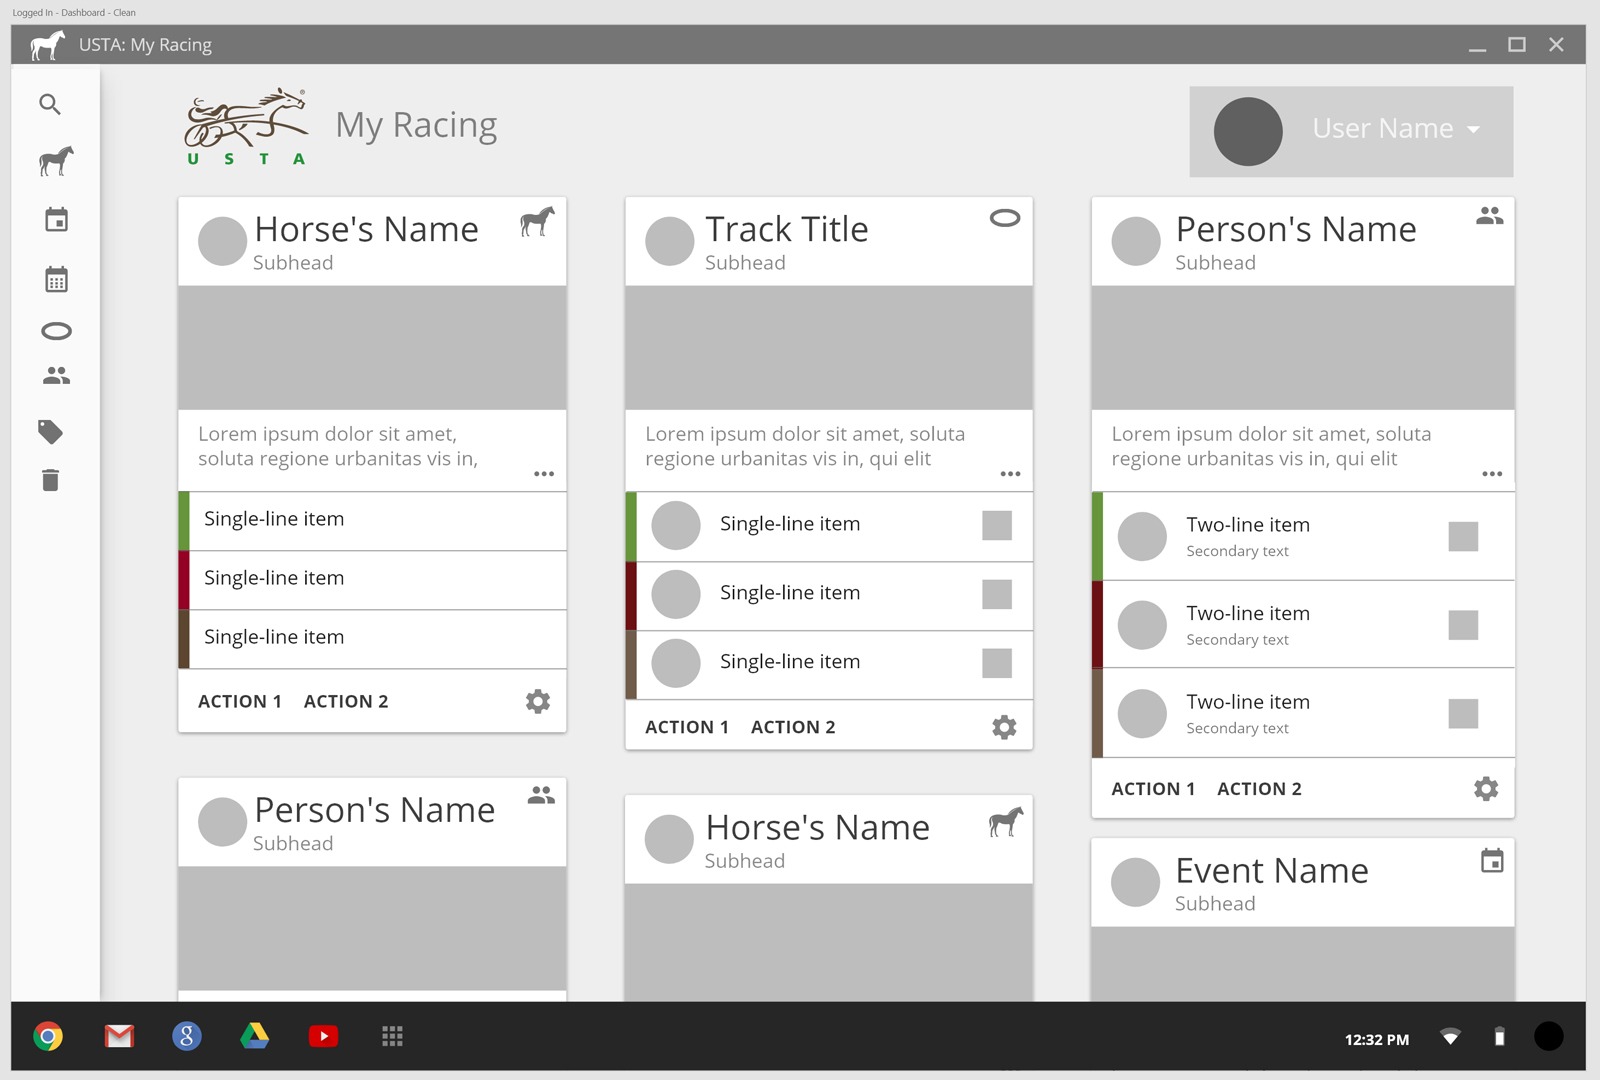
Task: Open the calendar grid icon in the sidebar
Action: tap(56, 280)
